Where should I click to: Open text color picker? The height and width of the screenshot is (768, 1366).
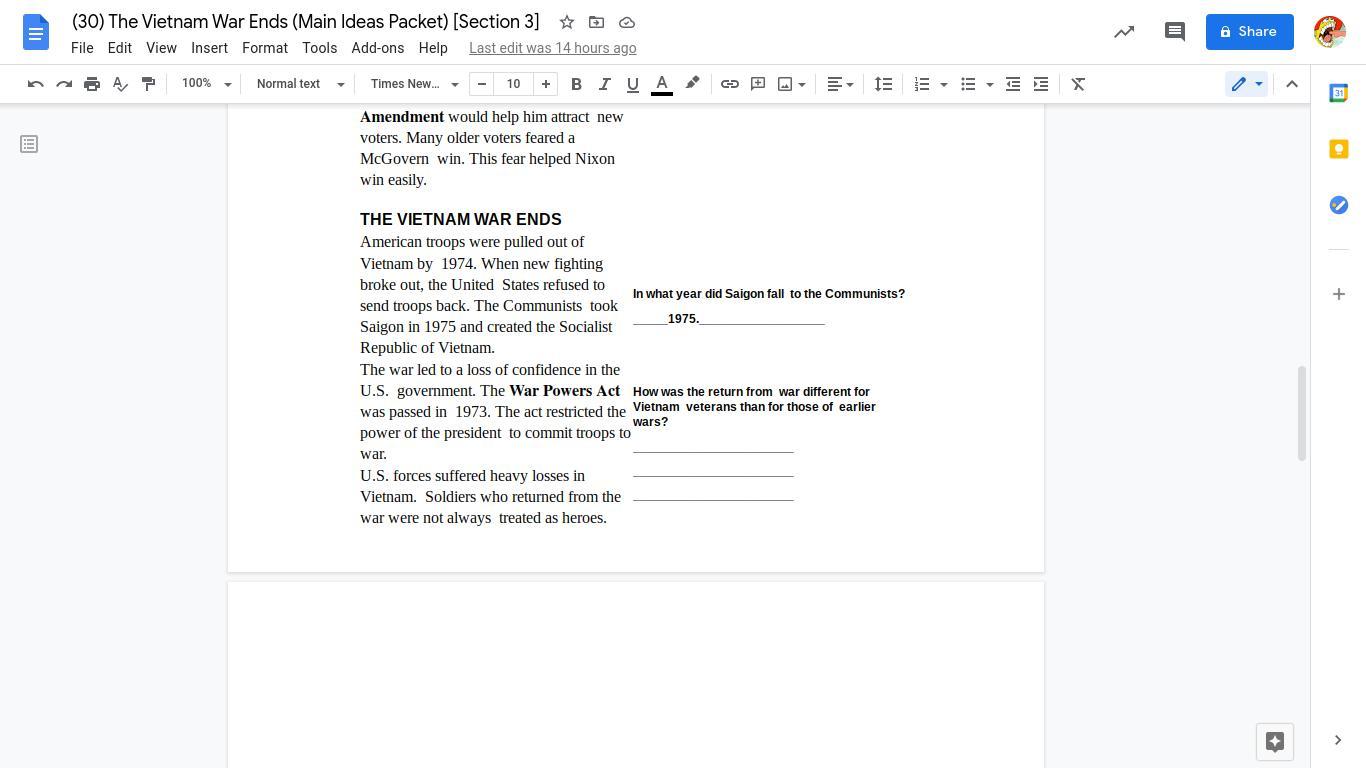[662, 84]
